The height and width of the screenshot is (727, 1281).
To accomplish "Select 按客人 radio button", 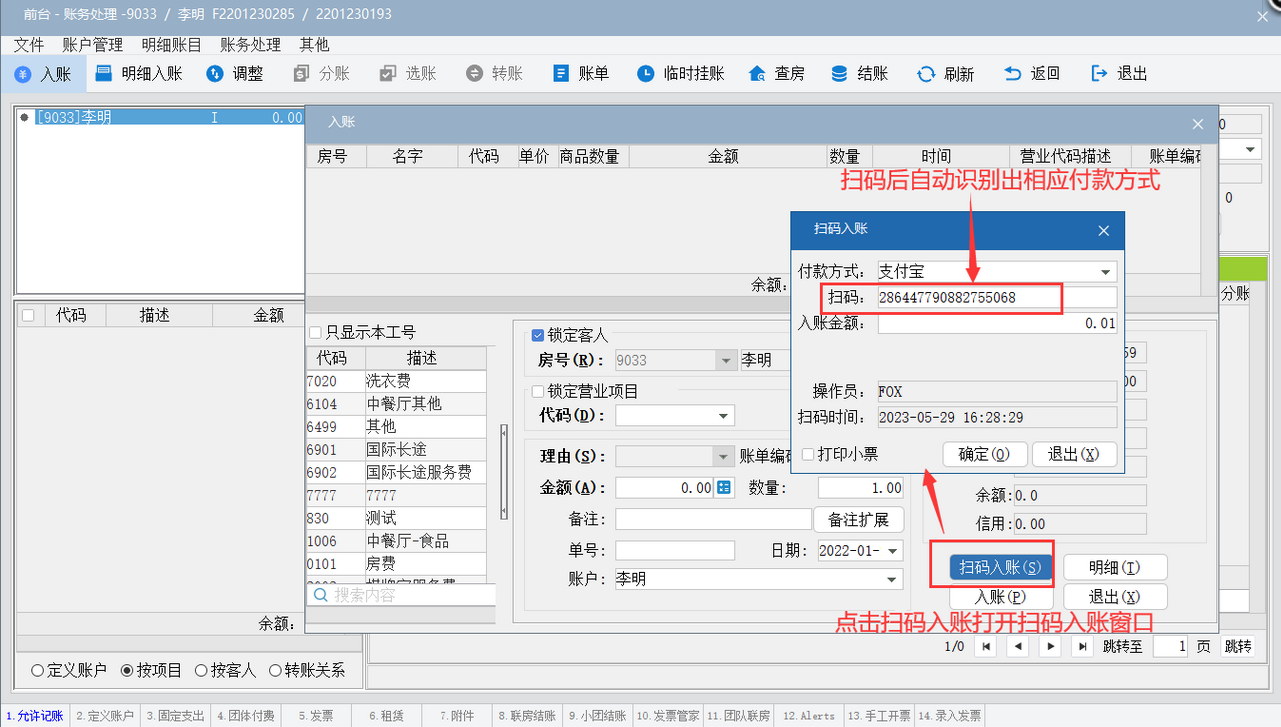I will pyautogui.click(x=201, y=671).
